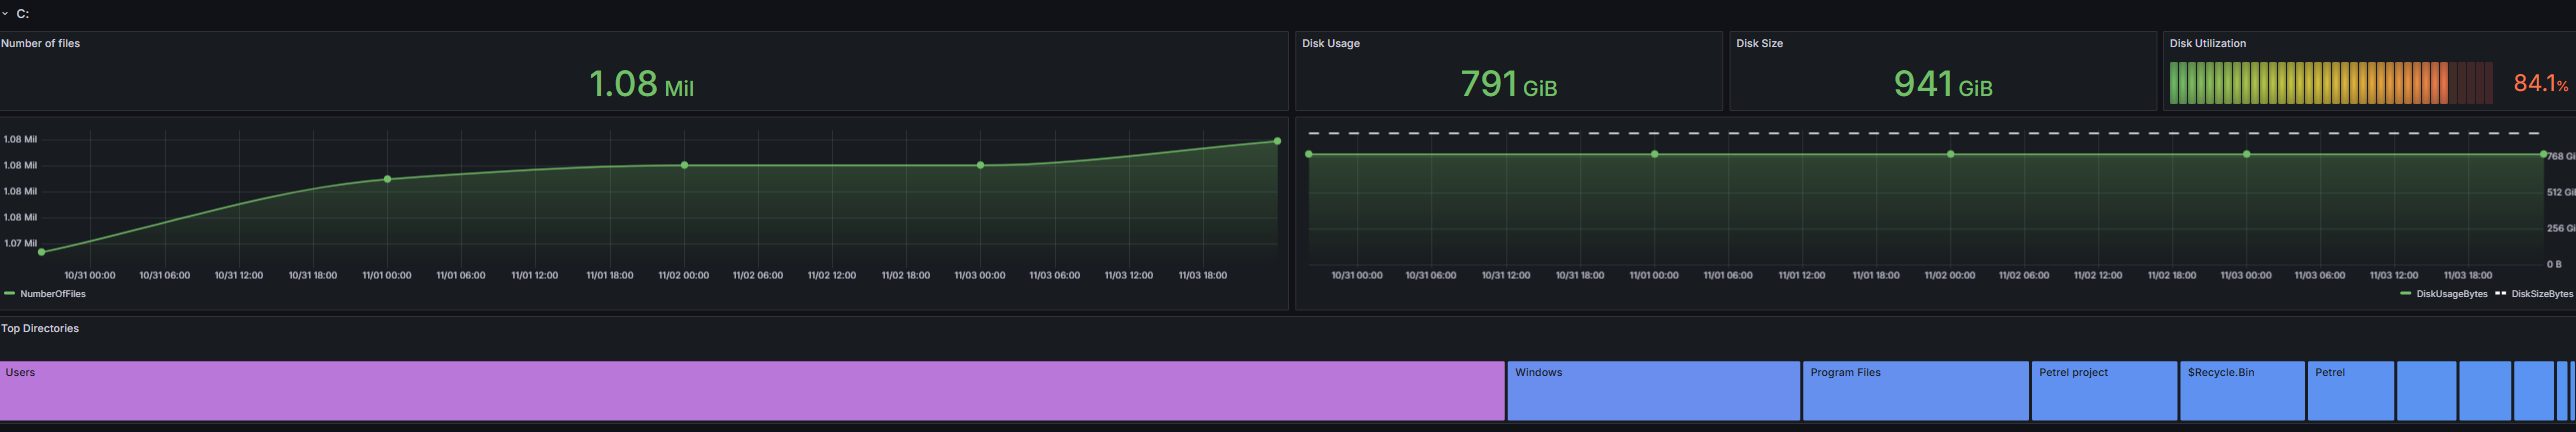Select the Petrel directory block
The image size is (2576, 432).
pyautogui.click(x=2351, y=391)
